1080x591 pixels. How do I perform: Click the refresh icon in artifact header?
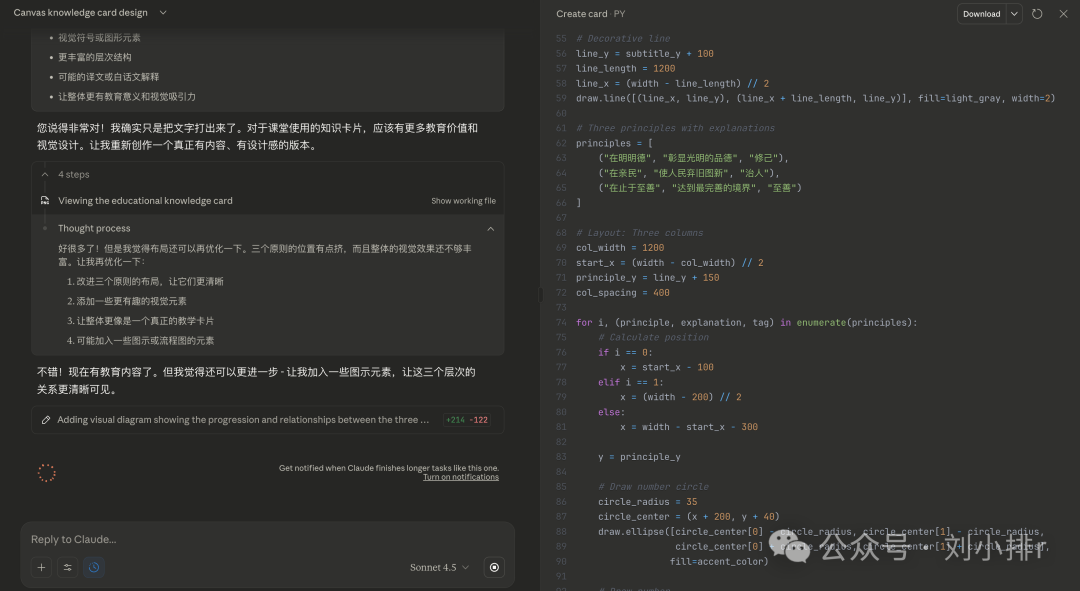click(x=1037, y=14)
